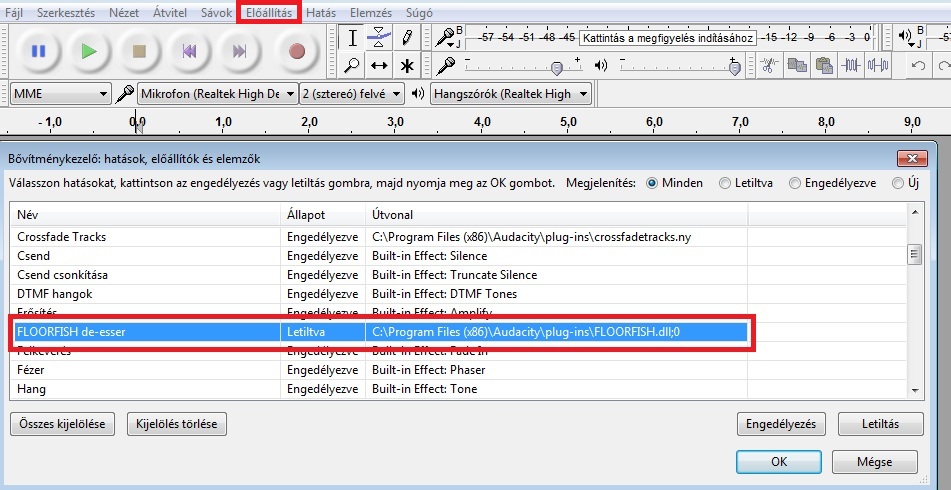This screenshot has width=951, height=490.
Task: Click the recording meter microphone icon
Action: click(446, 38)
